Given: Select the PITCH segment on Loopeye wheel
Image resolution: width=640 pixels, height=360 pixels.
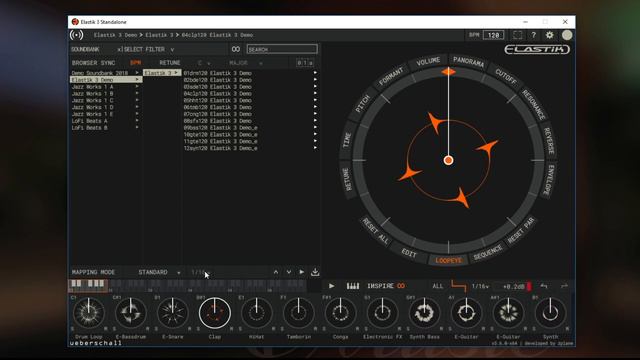Looking at the screenshot, I should [x=362, y=104].
